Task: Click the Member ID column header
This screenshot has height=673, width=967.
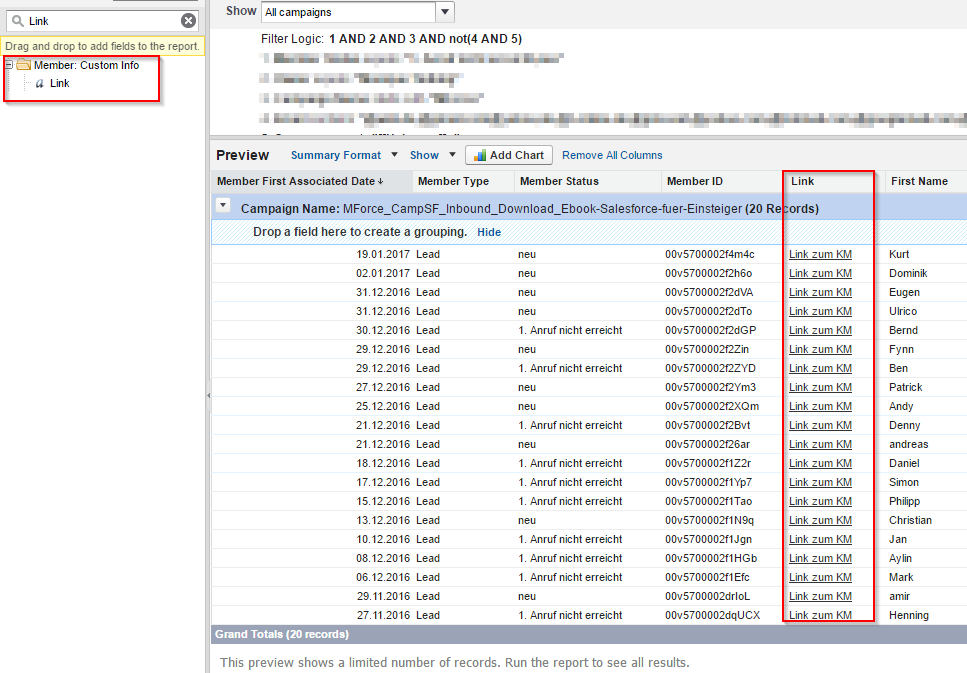Action: 723,181
